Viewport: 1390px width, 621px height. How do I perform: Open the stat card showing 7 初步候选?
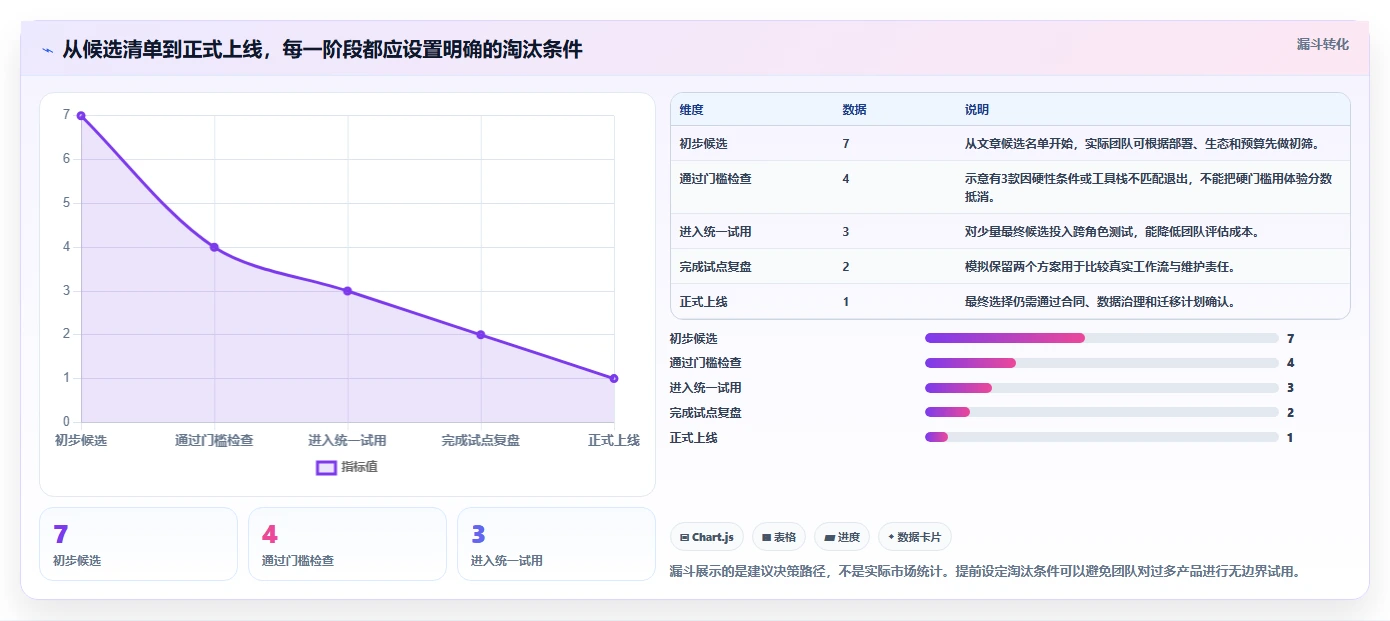tap(138, 544)
